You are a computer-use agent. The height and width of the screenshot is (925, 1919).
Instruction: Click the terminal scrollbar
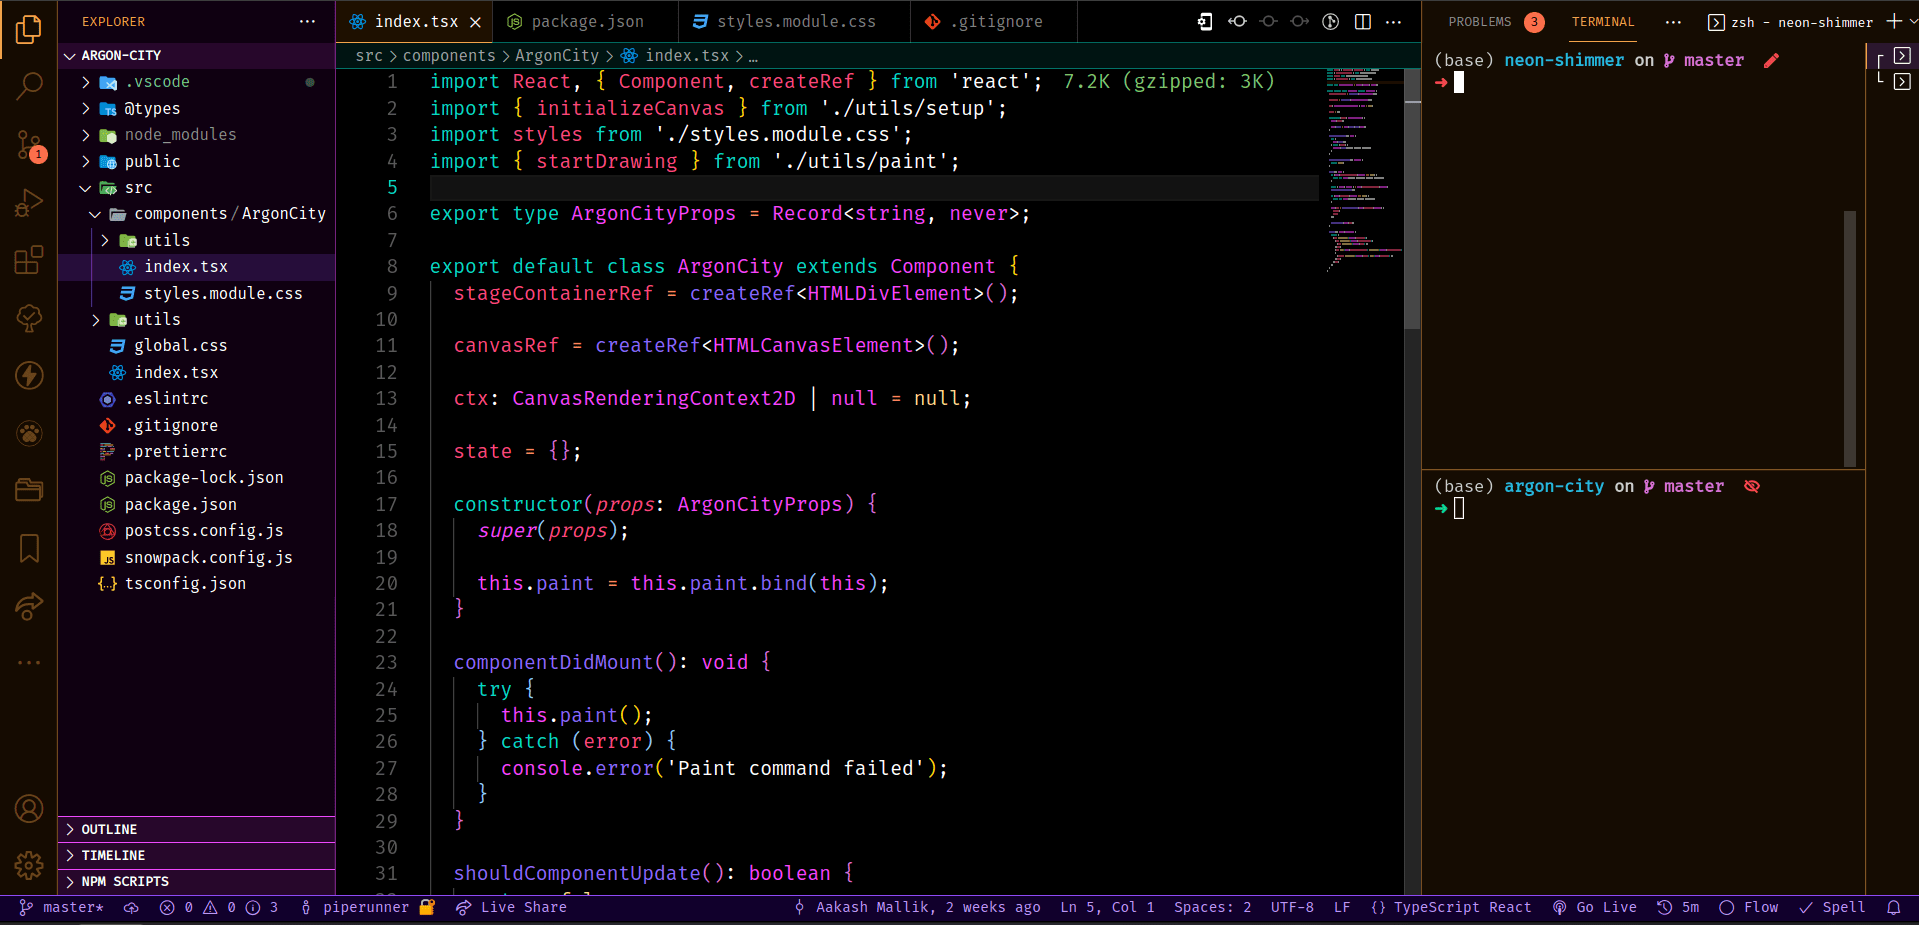(x=1850, y=338)
